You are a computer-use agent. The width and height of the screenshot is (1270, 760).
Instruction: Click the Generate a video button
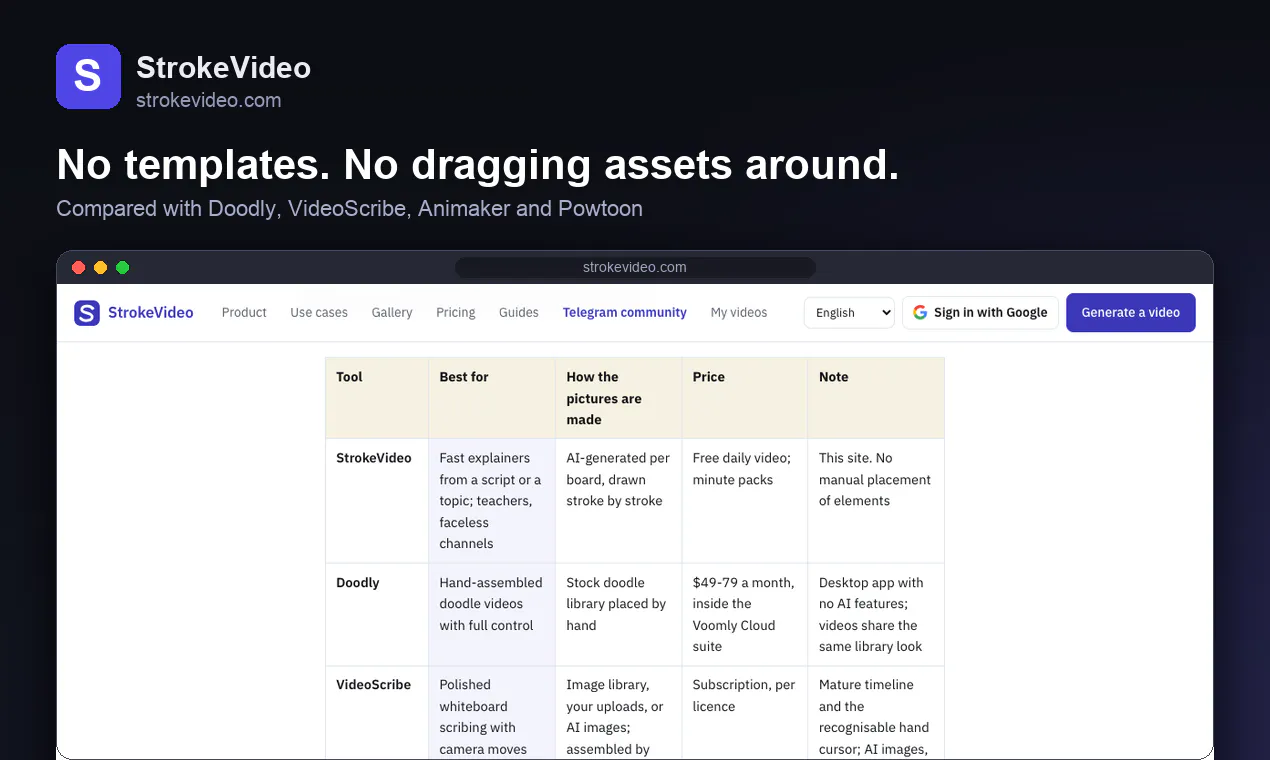1131,313
